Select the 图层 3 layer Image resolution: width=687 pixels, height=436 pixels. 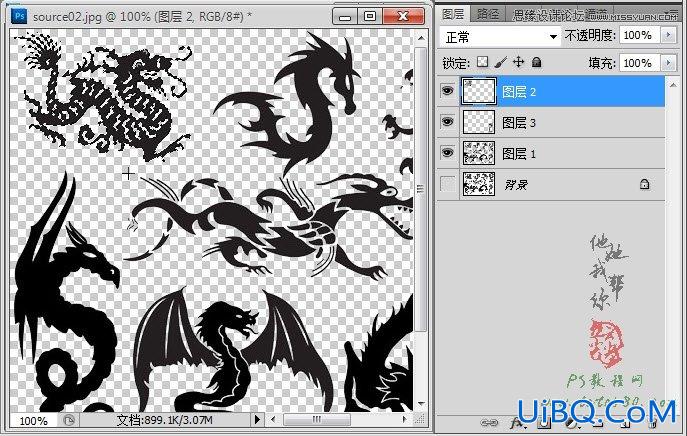[x=551, y=122]
